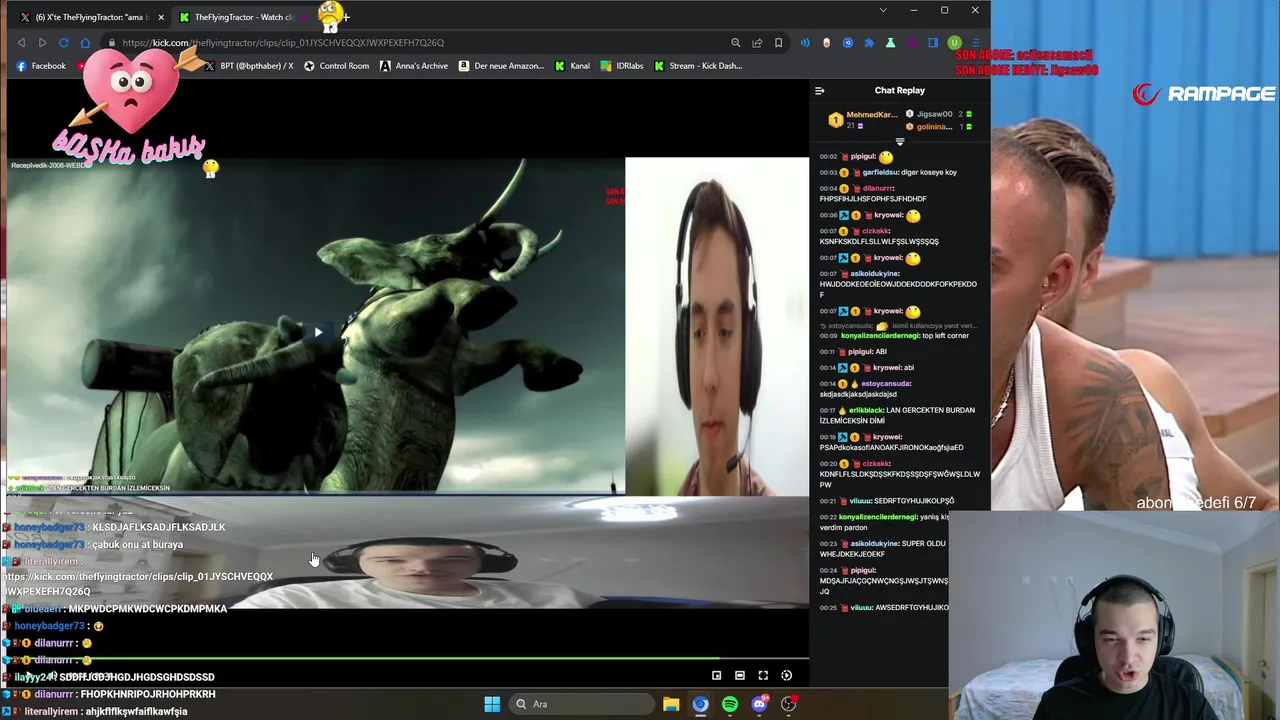Open the Control Room bookmark
The width and height of the screenshot is (1280, 720).
click(x=336, y=66)
